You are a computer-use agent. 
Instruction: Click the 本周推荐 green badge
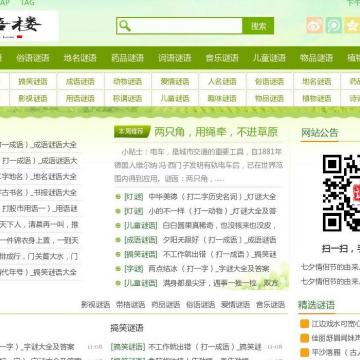131,132
